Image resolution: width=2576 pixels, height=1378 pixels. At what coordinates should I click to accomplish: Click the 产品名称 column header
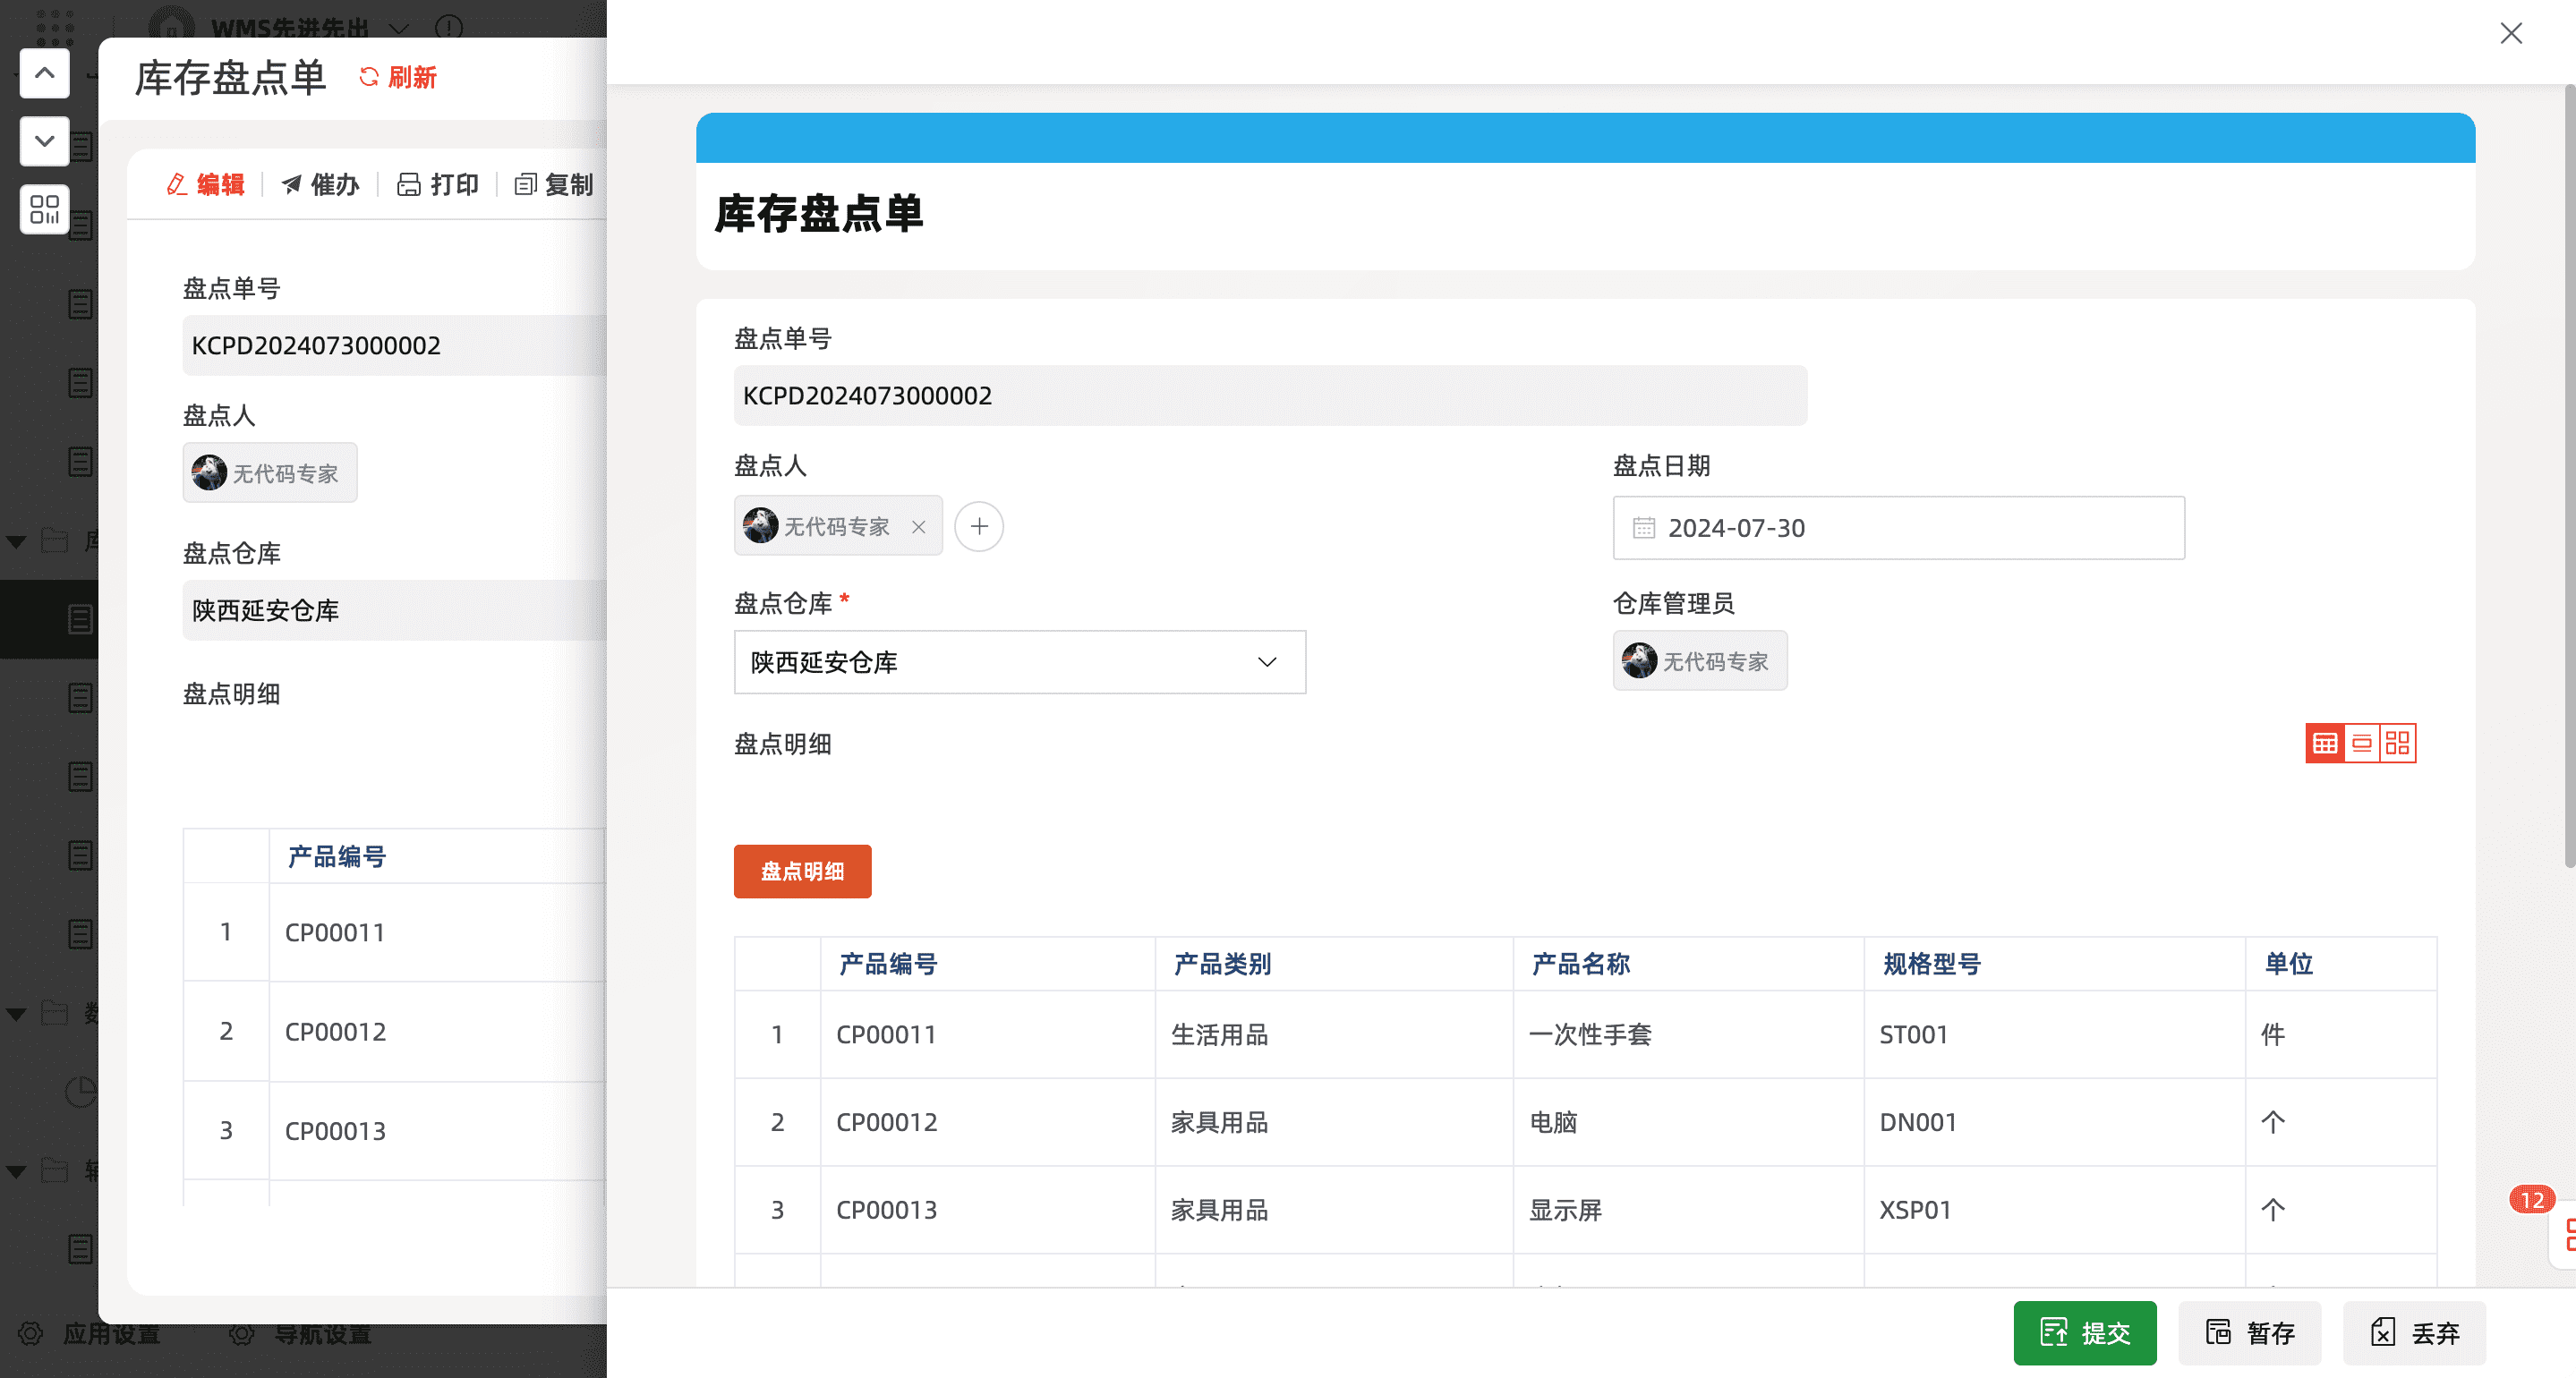tap(1580, 964)
